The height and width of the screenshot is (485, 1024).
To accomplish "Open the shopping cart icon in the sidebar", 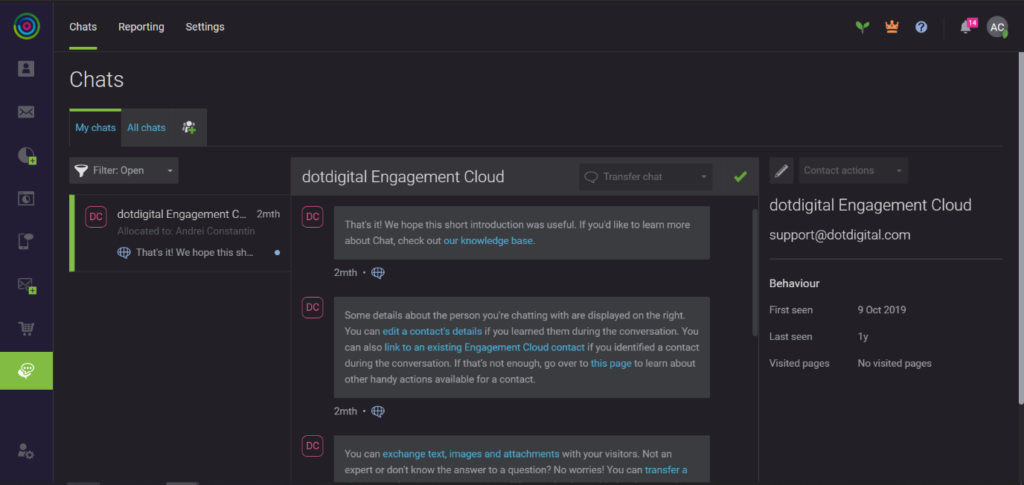I will coord(26,328).
